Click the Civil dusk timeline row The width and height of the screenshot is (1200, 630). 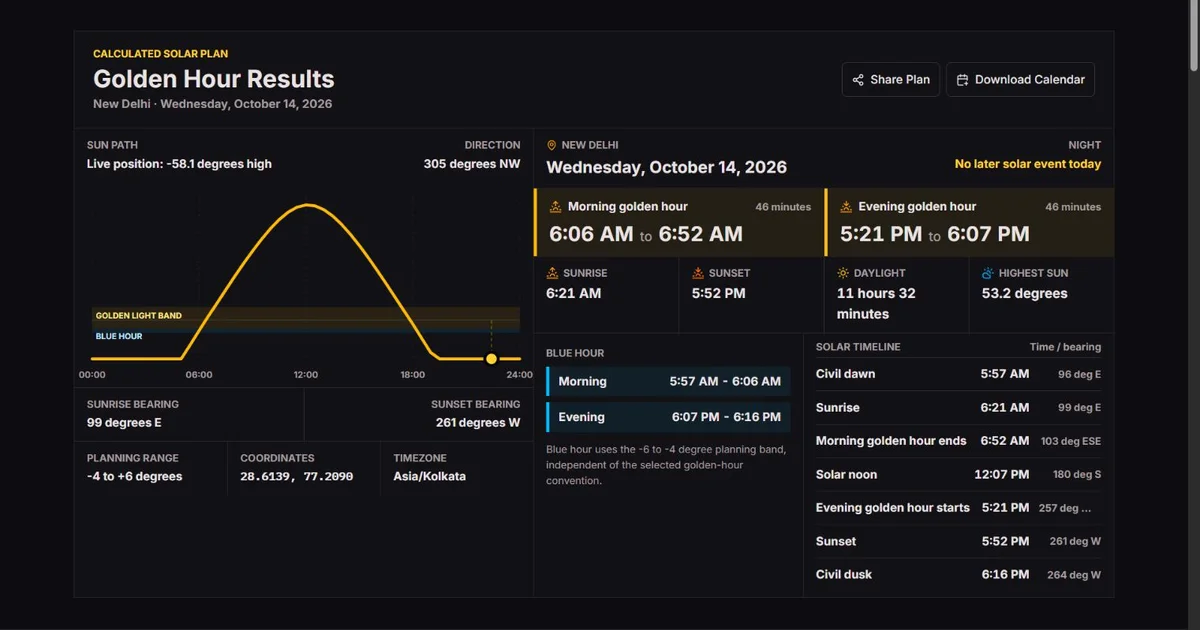pos(958,575)
